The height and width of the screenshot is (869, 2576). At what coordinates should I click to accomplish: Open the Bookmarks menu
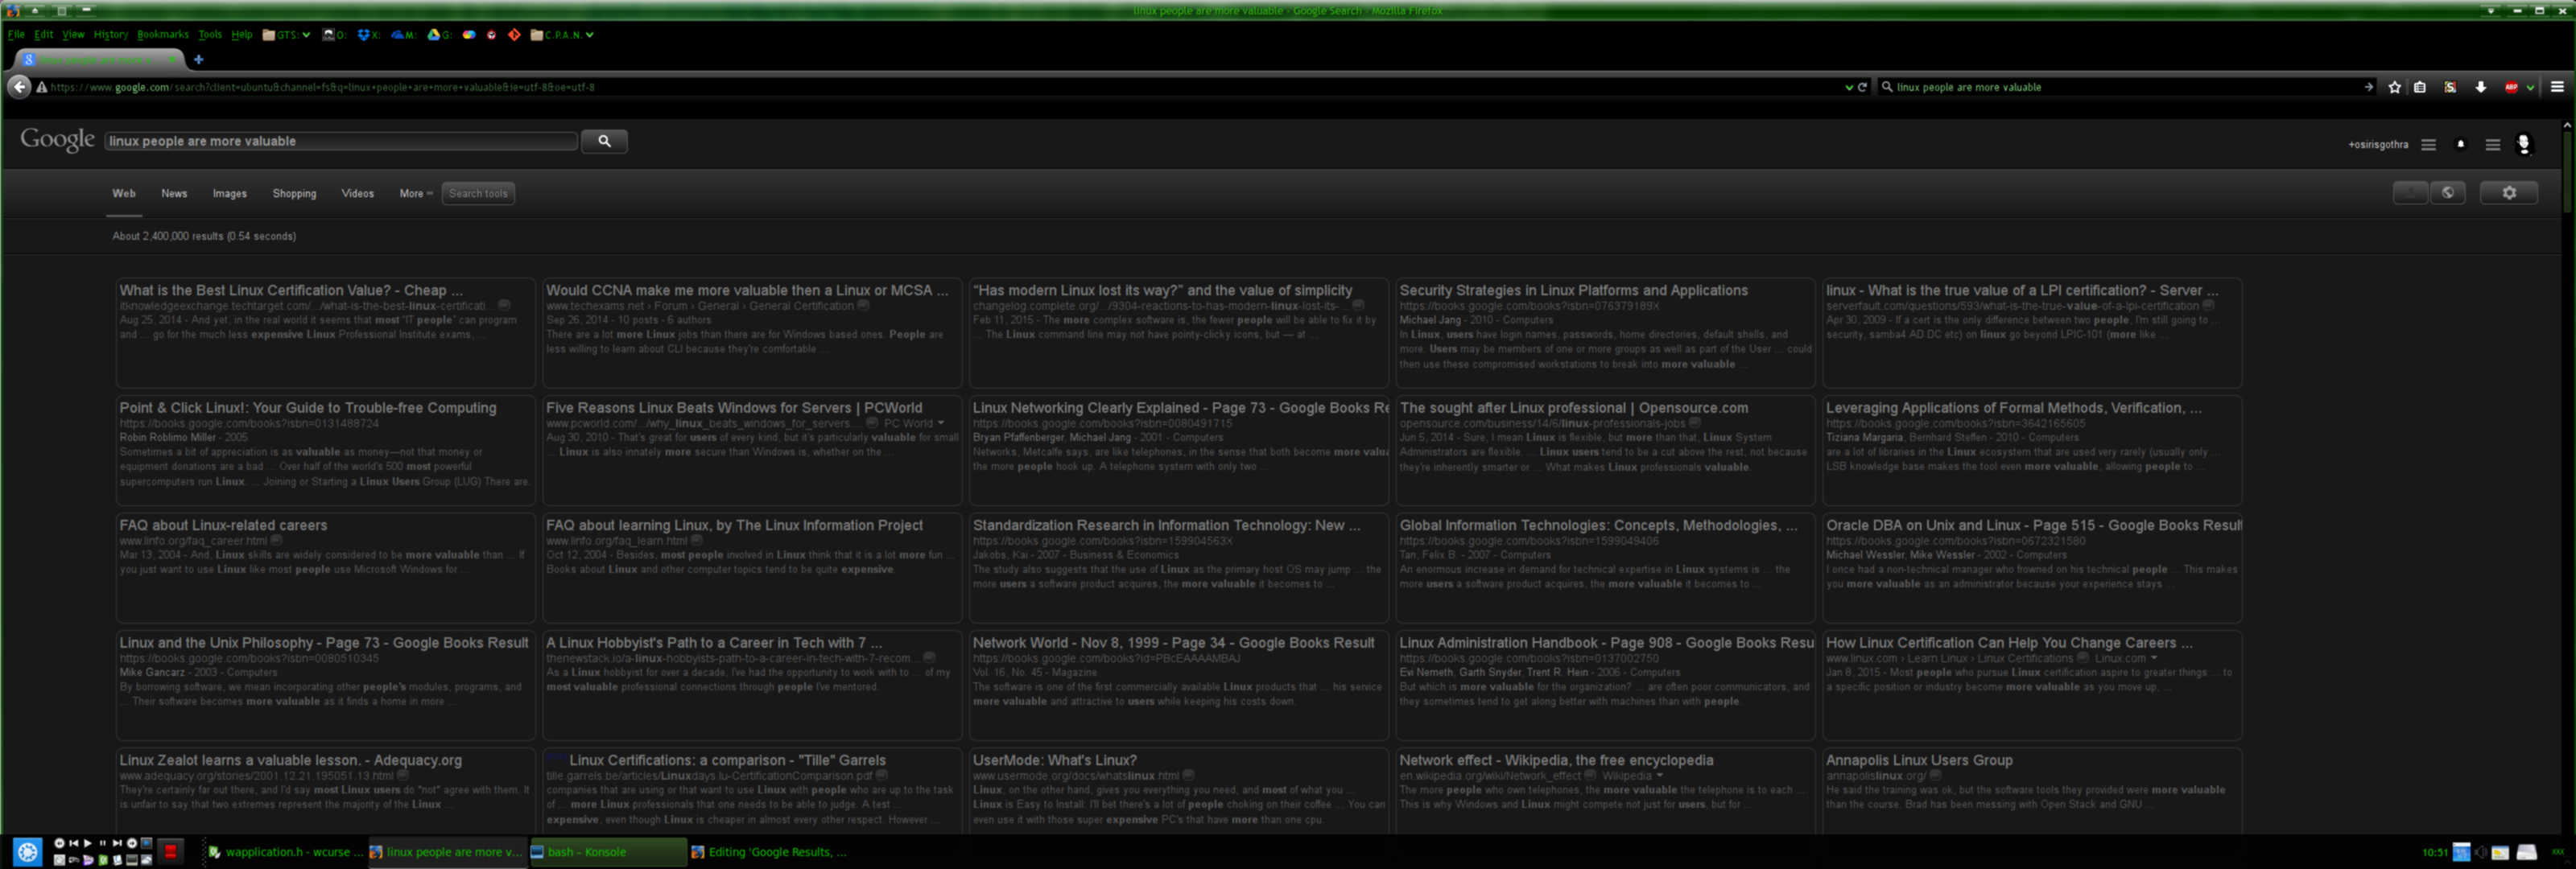click(163, 34)
